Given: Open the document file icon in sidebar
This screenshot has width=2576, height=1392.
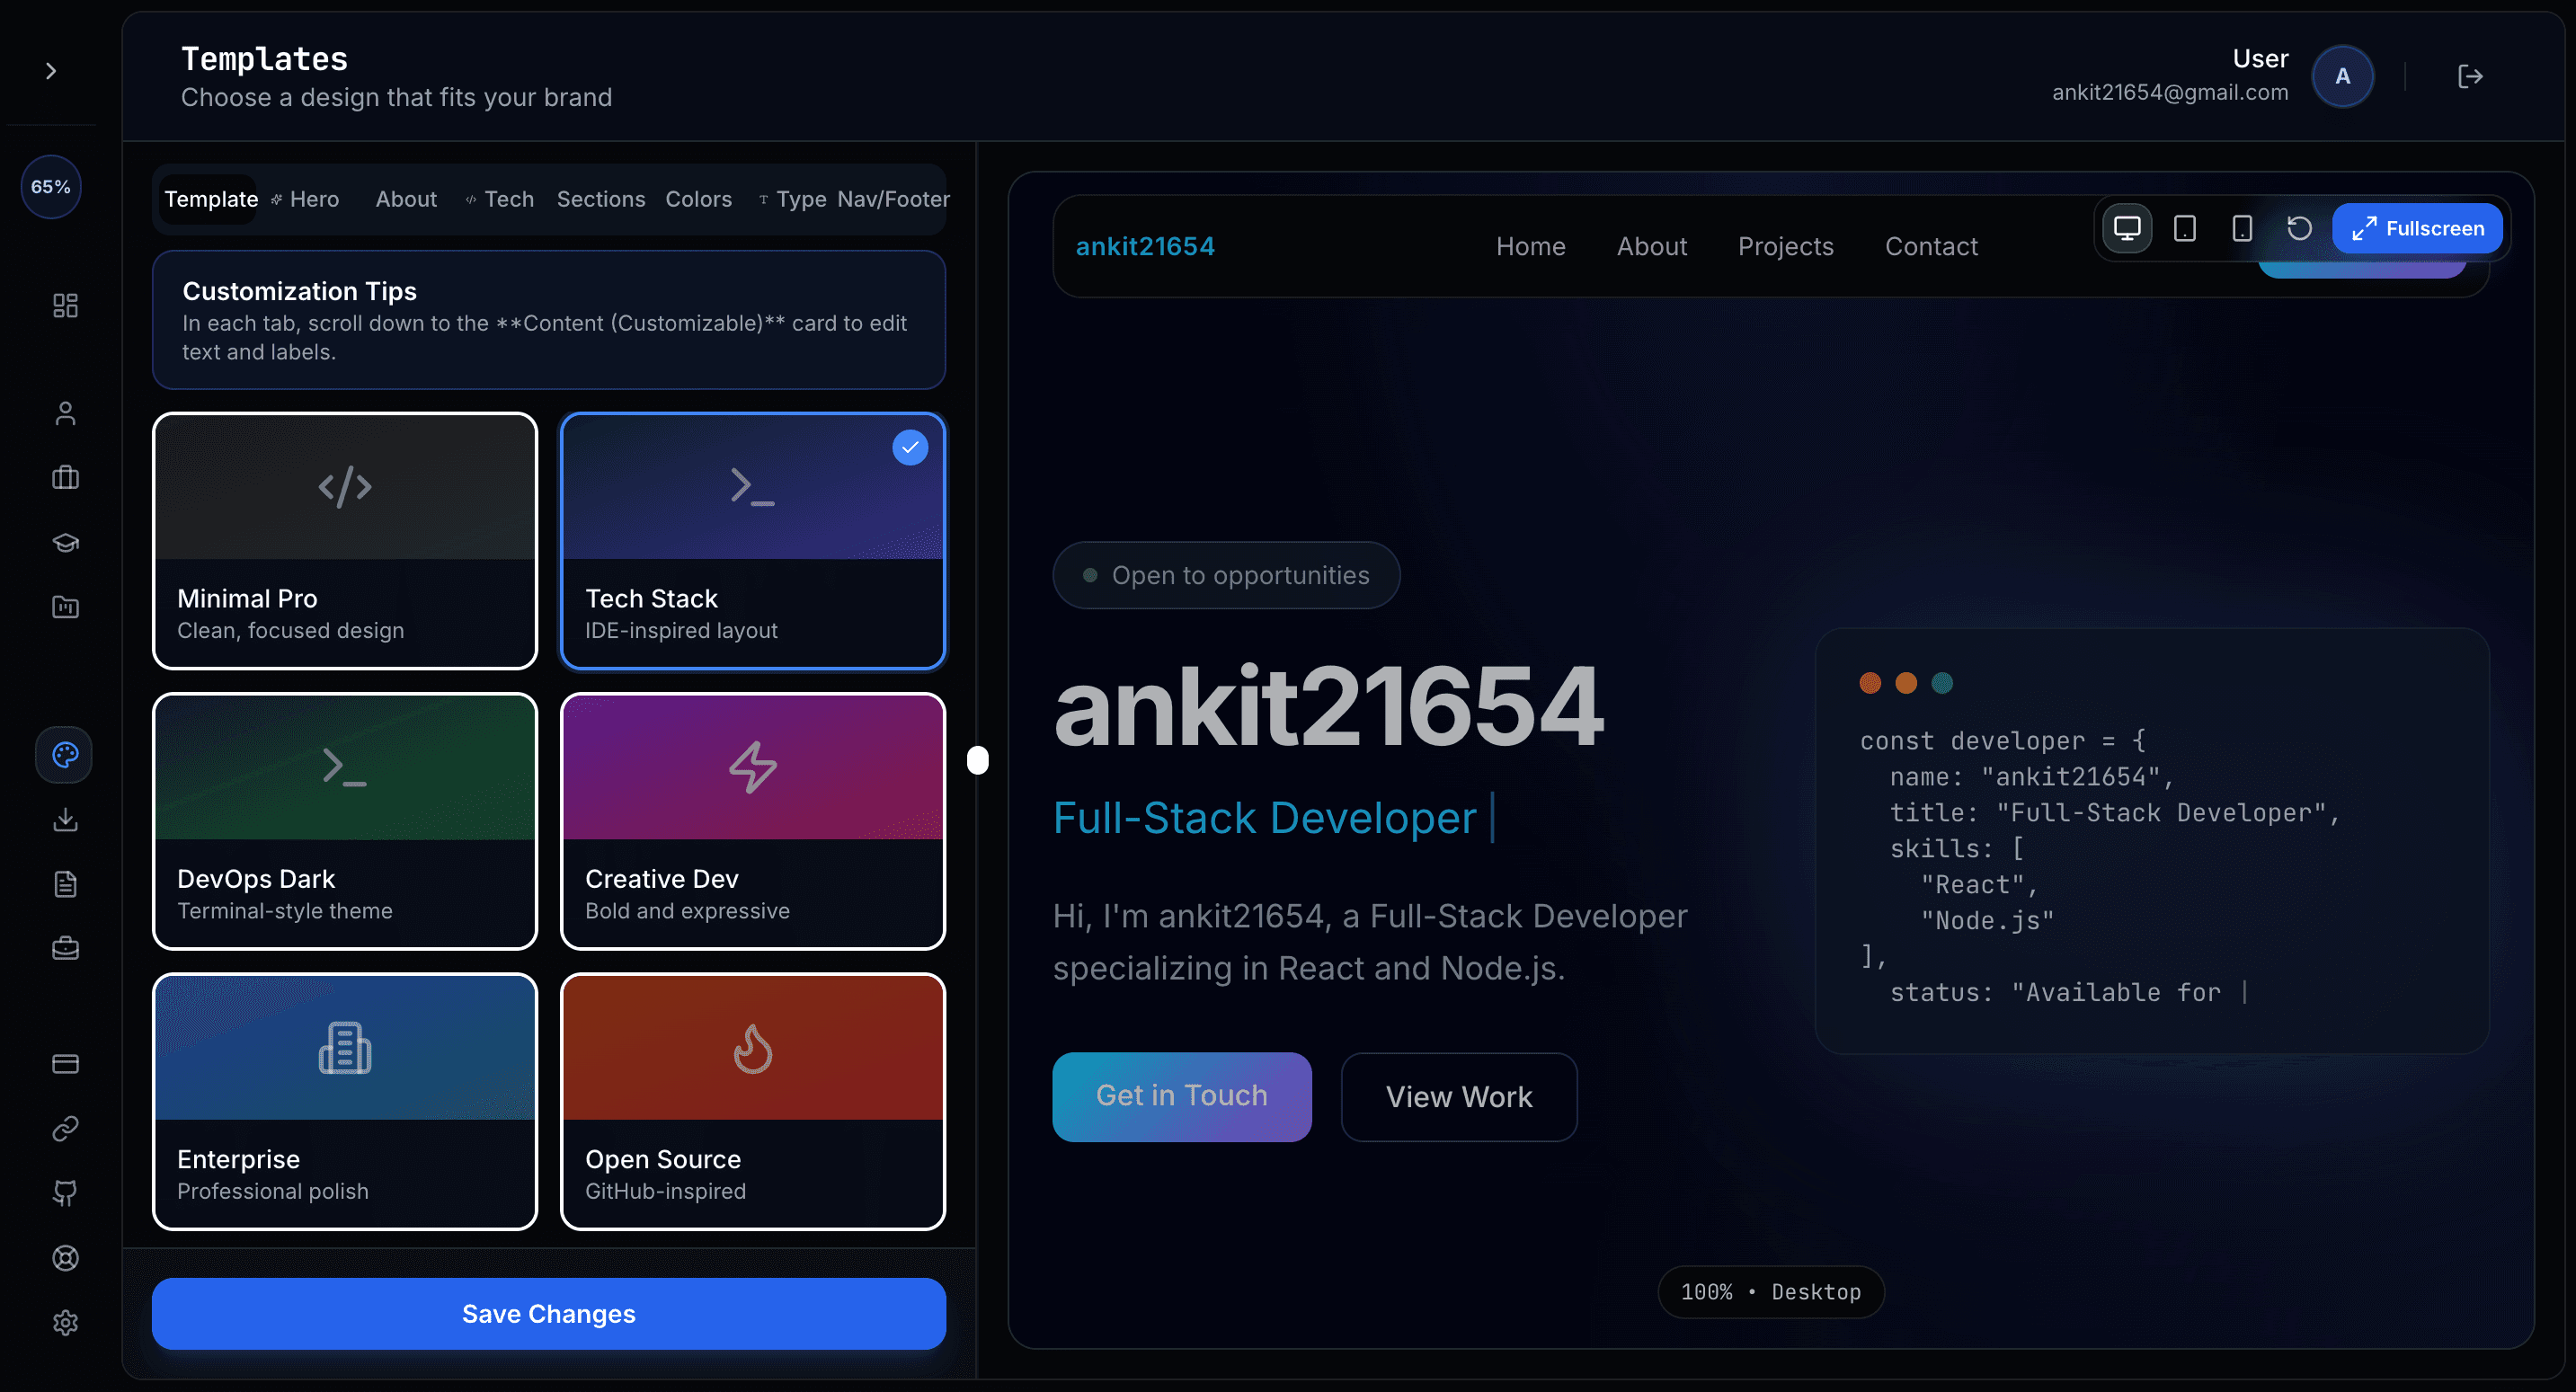Looking at the screenshot, I should coord(65,884).
